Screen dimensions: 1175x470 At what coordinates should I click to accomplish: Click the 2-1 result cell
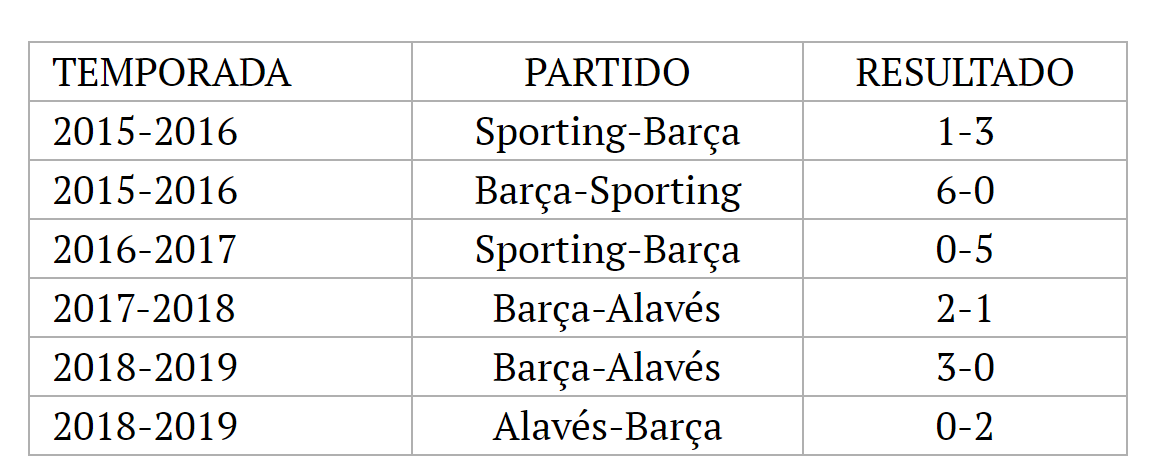point(965,309)
